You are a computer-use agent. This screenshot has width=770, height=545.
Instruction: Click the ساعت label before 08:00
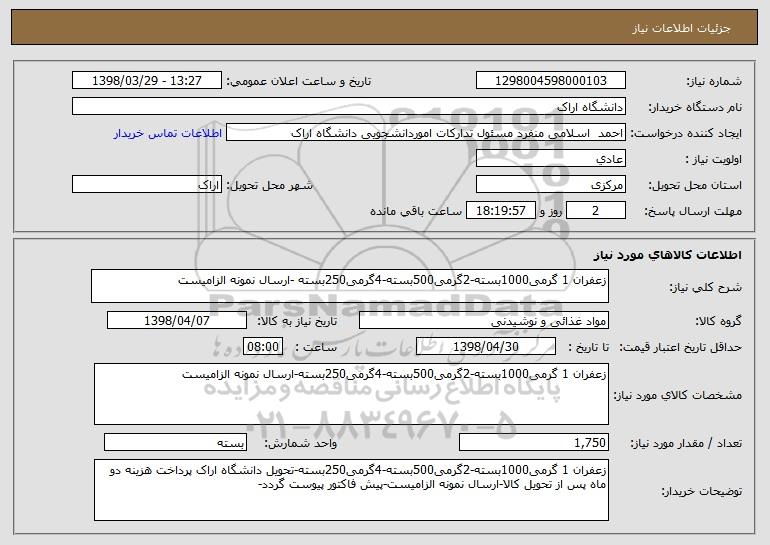point(316,347)
